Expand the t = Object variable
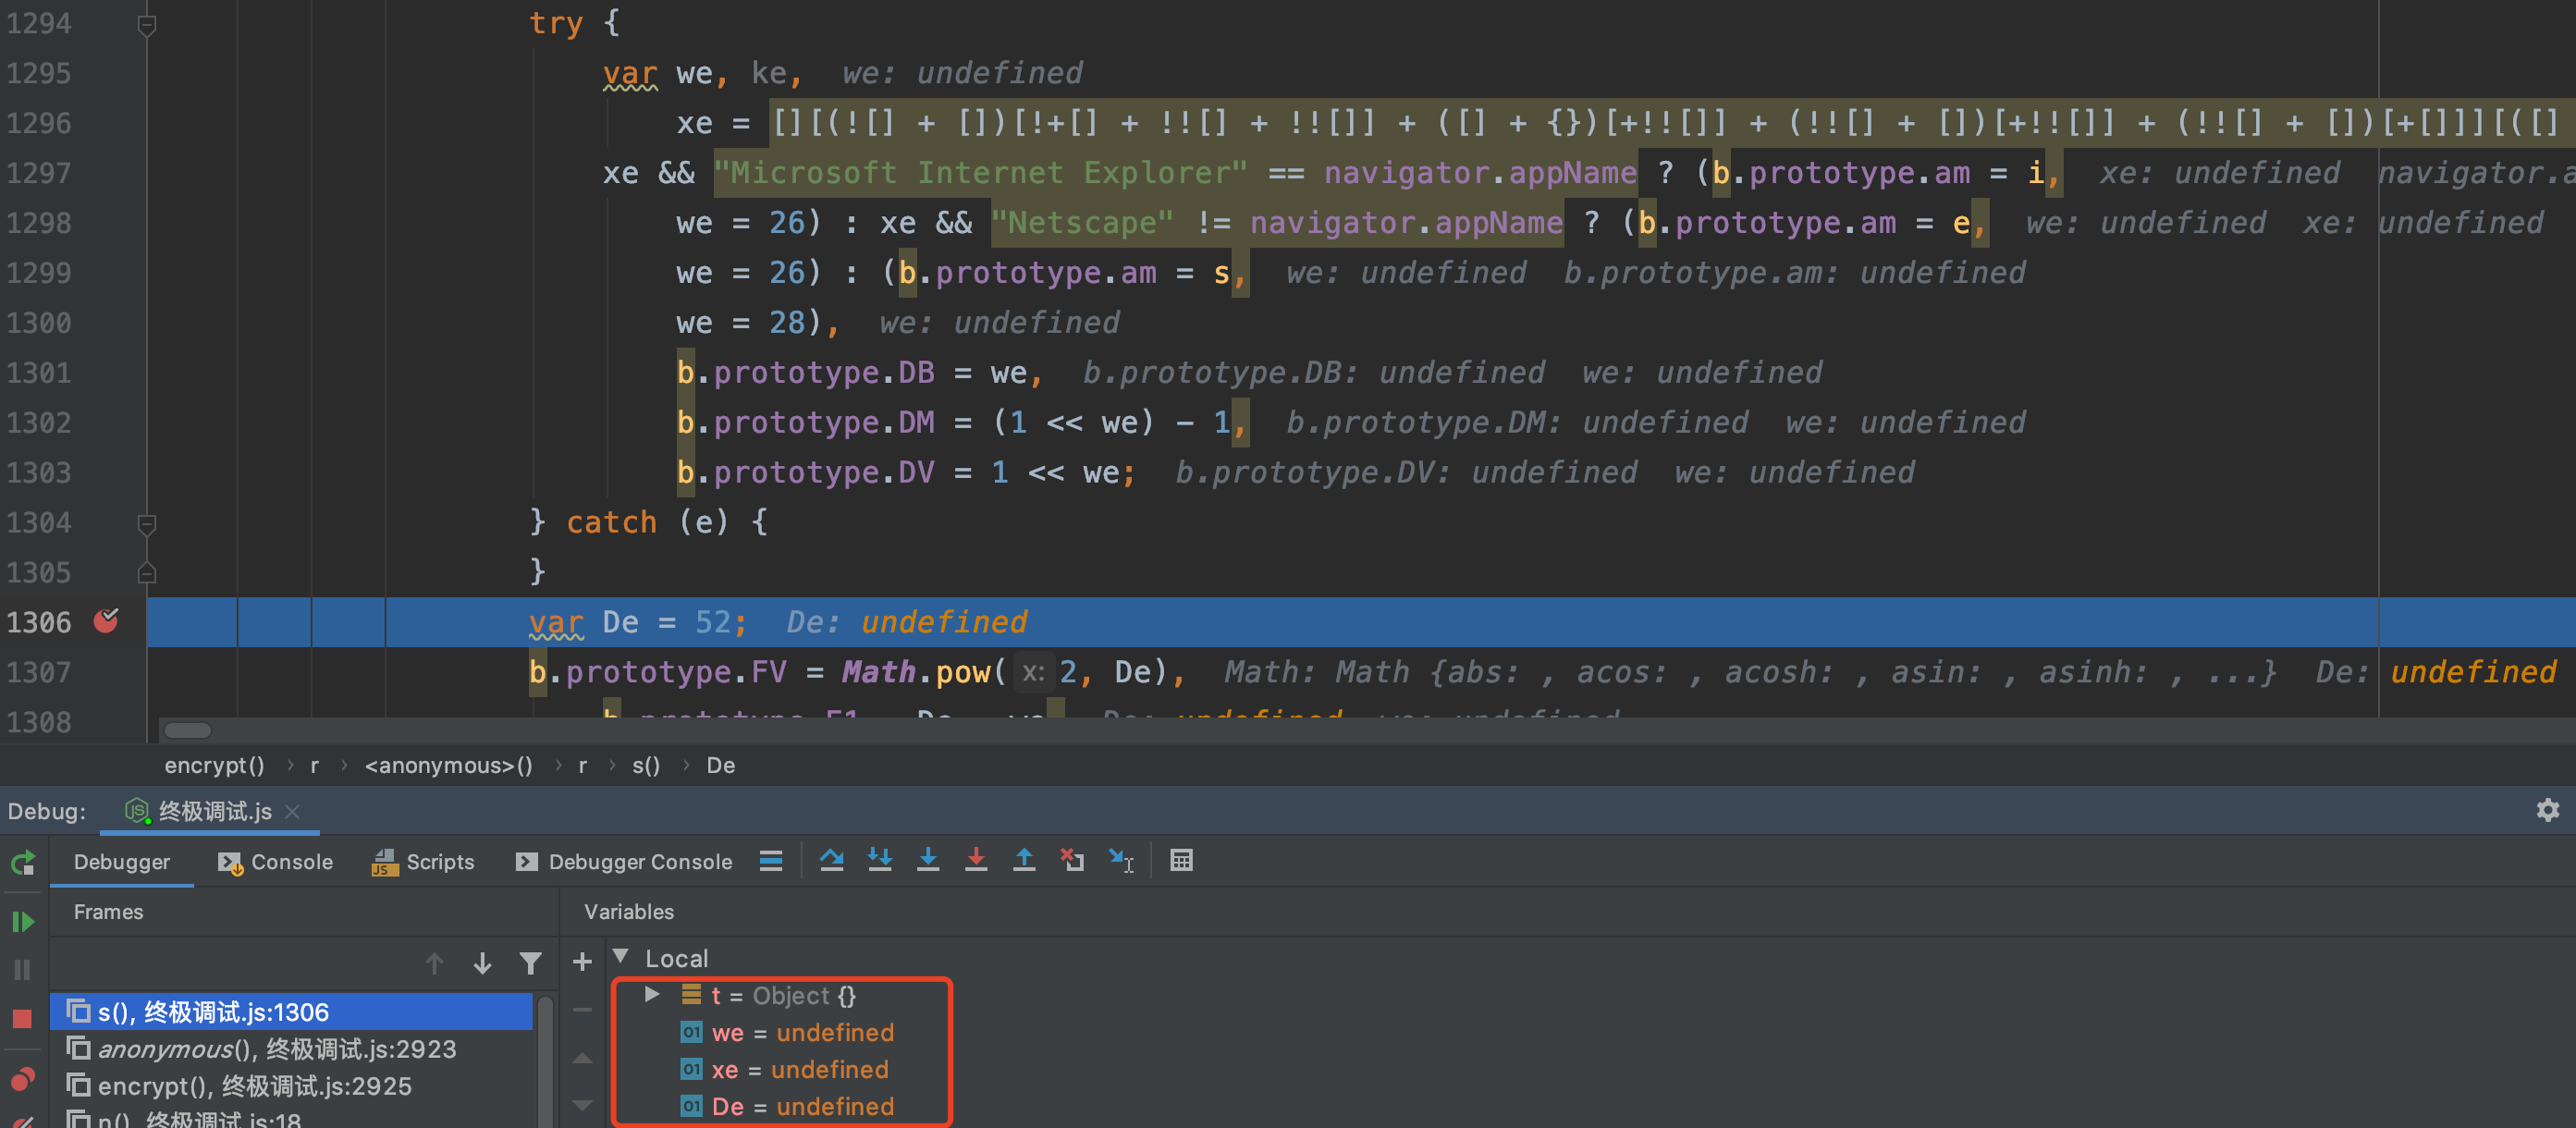 click(x=652, y=994)
